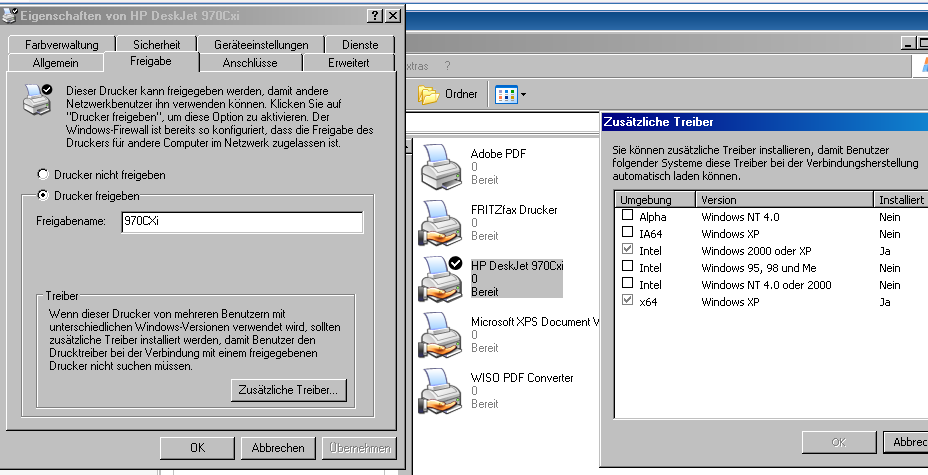Viewport: 928px width, 475px height.
Task: Click the 'Windows 2000 oder XP' version text
Action: point(756,251)
